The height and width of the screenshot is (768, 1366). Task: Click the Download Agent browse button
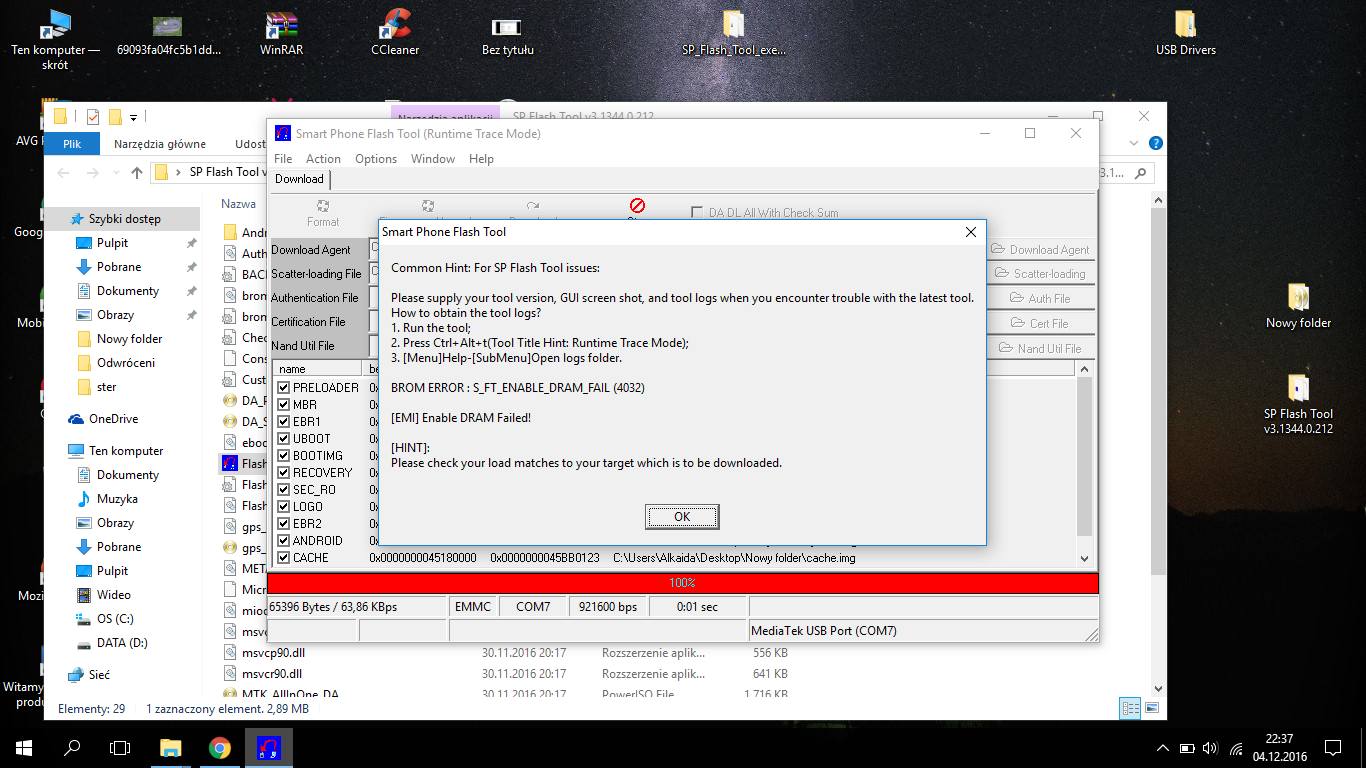(x=1040, y=250)
